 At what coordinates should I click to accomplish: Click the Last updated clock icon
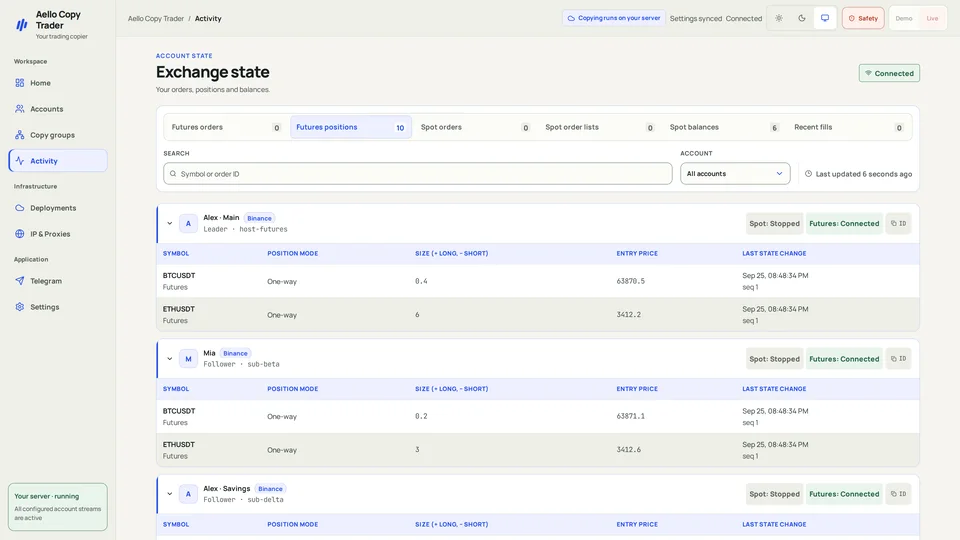(808, 174)
